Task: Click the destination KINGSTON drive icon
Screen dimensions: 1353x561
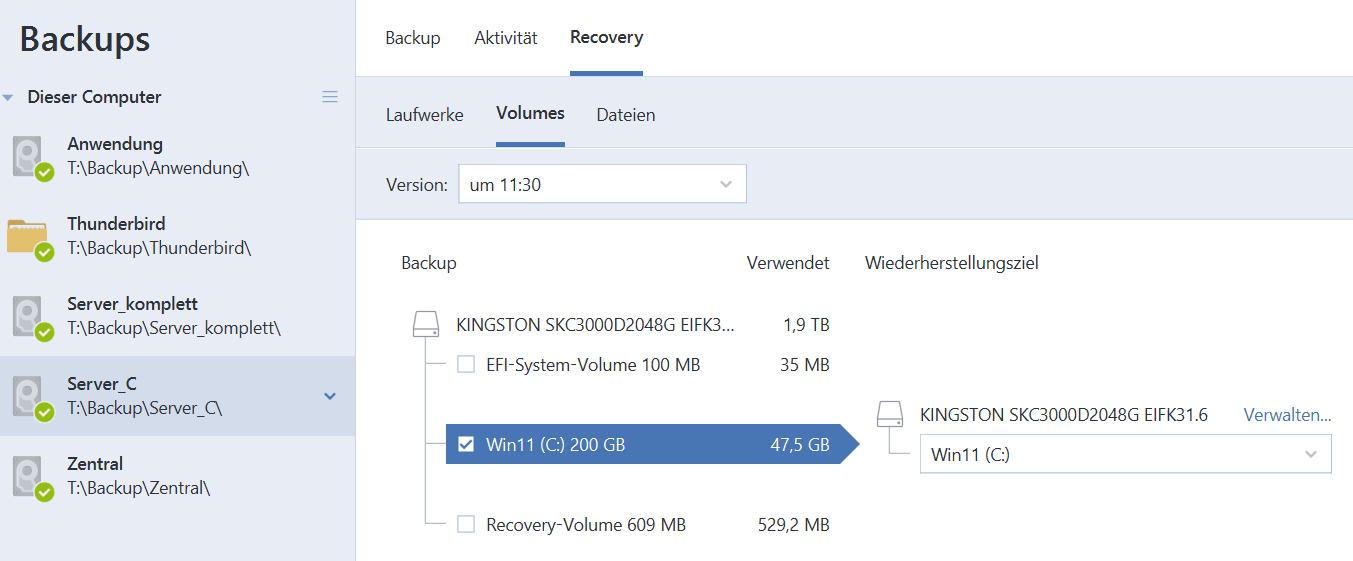Action: 890,415
